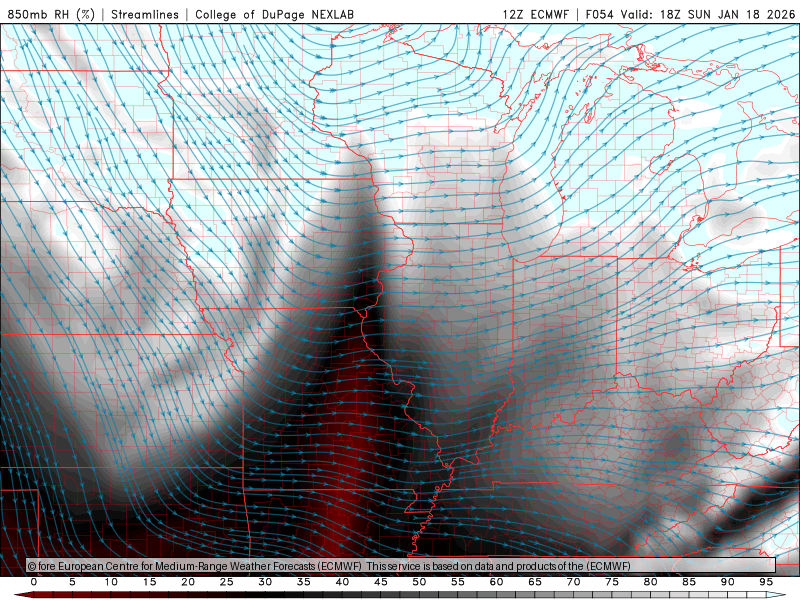This screenshot has height=600, width=800.
Task: Click the ECMWF copyright notice banner
Action: pyautogui.click(x=401, y=566)
